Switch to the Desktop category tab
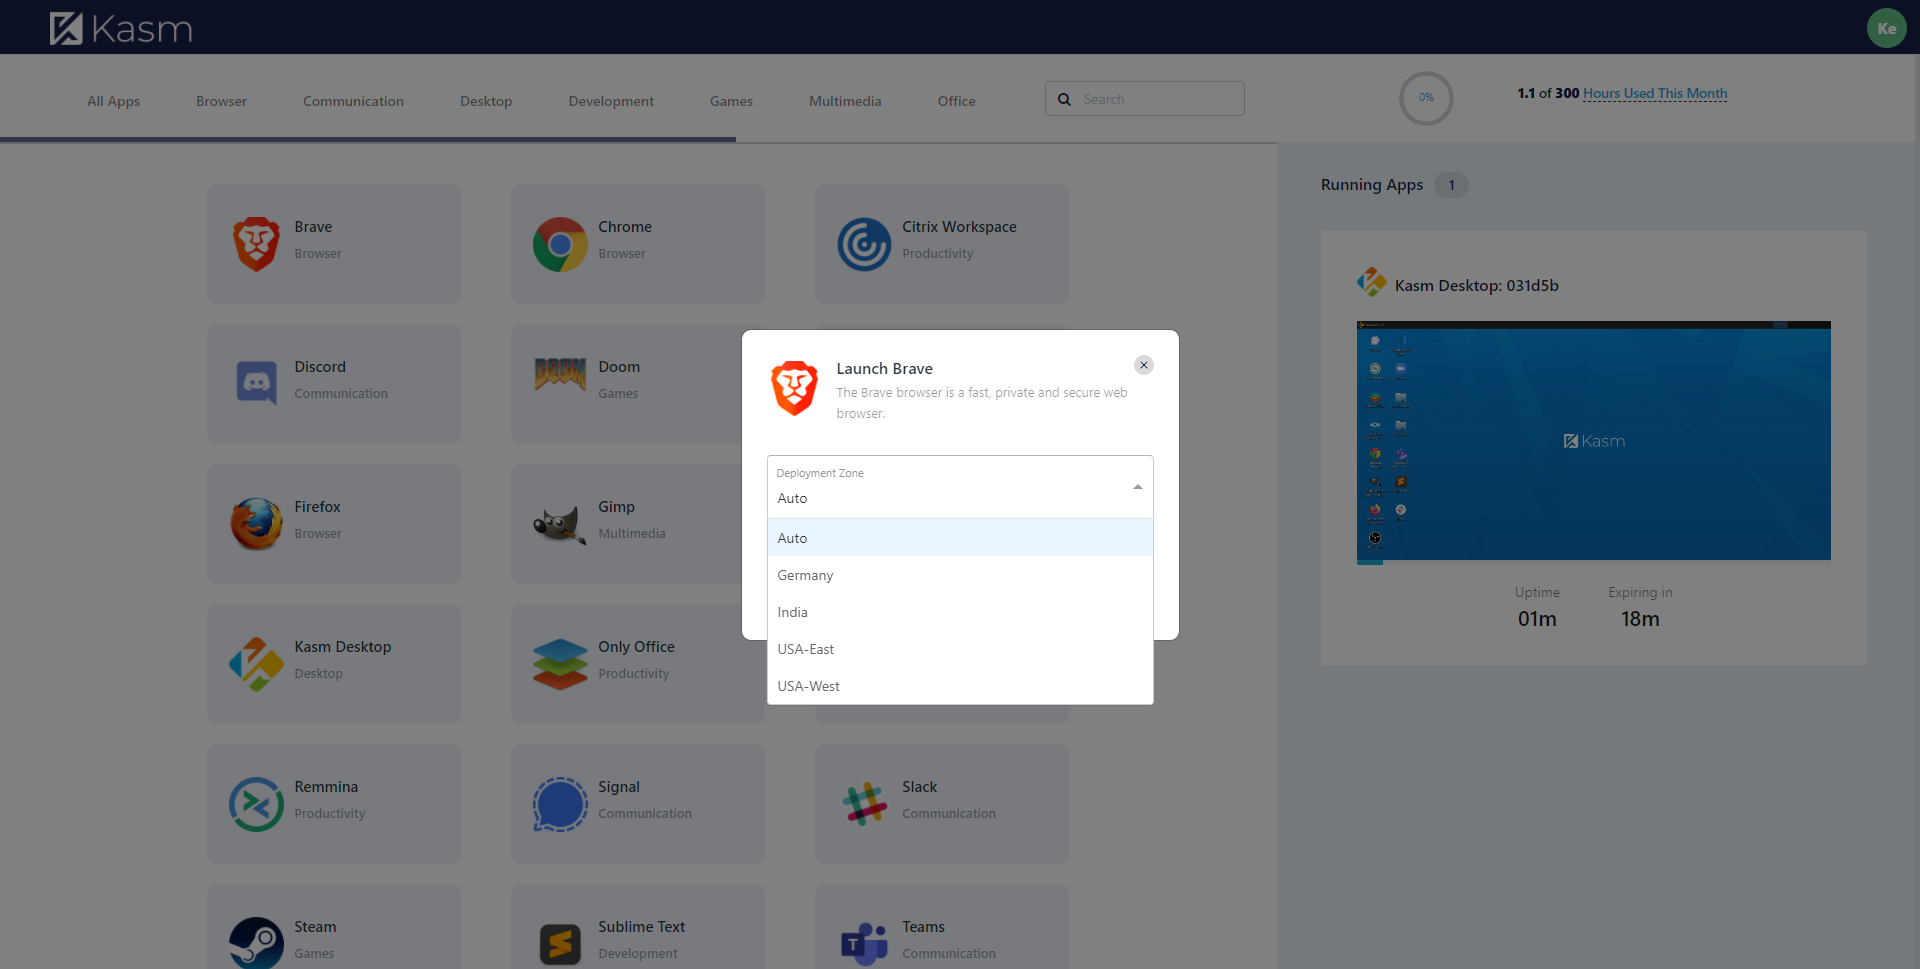This screenshot has width=1920, height=969. point(486,101)
